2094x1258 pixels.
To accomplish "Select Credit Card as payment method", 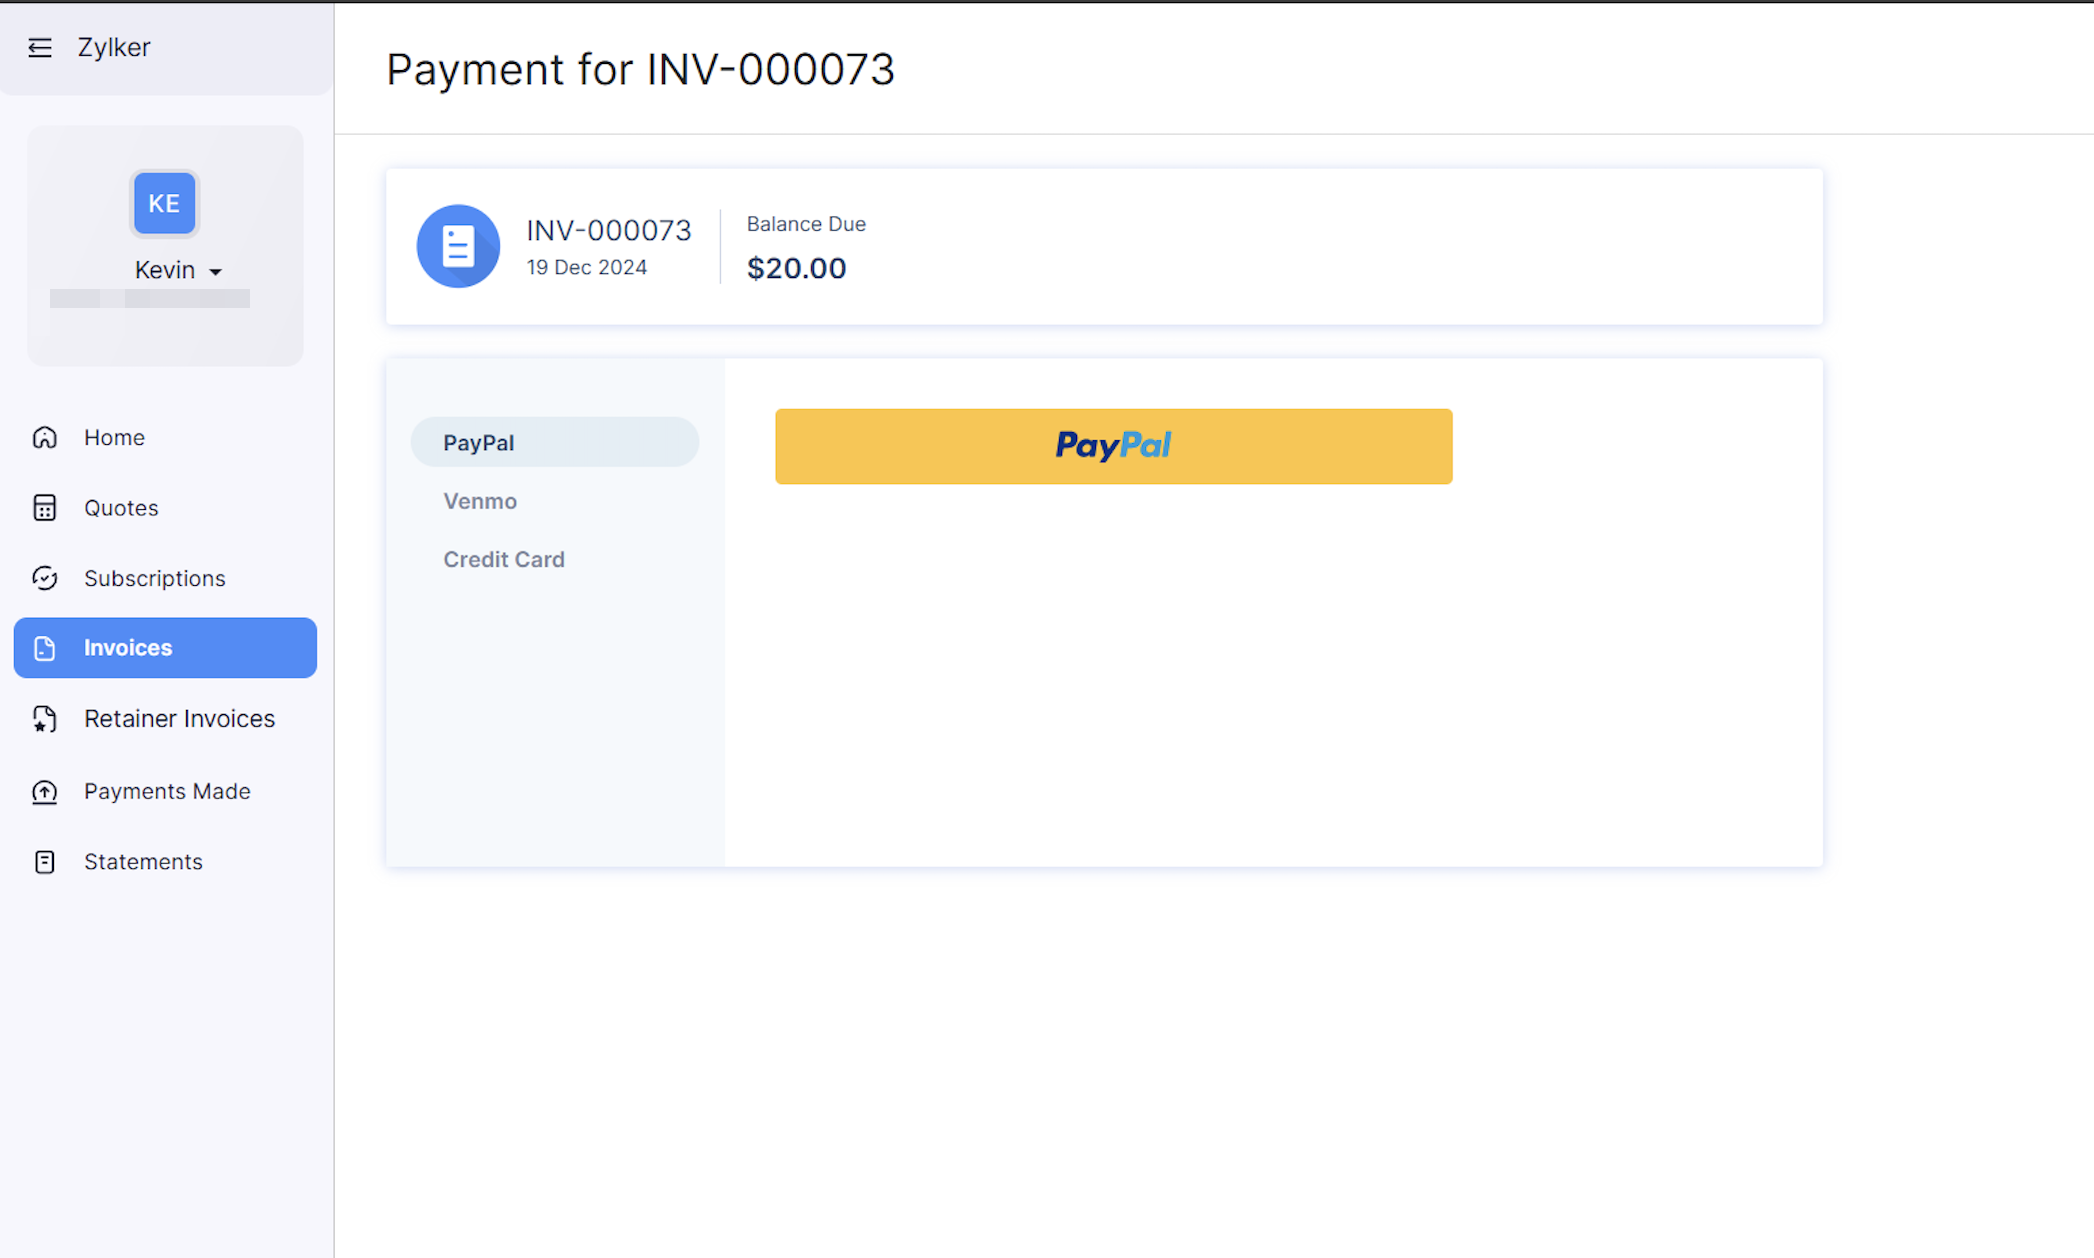I will 504,559.
